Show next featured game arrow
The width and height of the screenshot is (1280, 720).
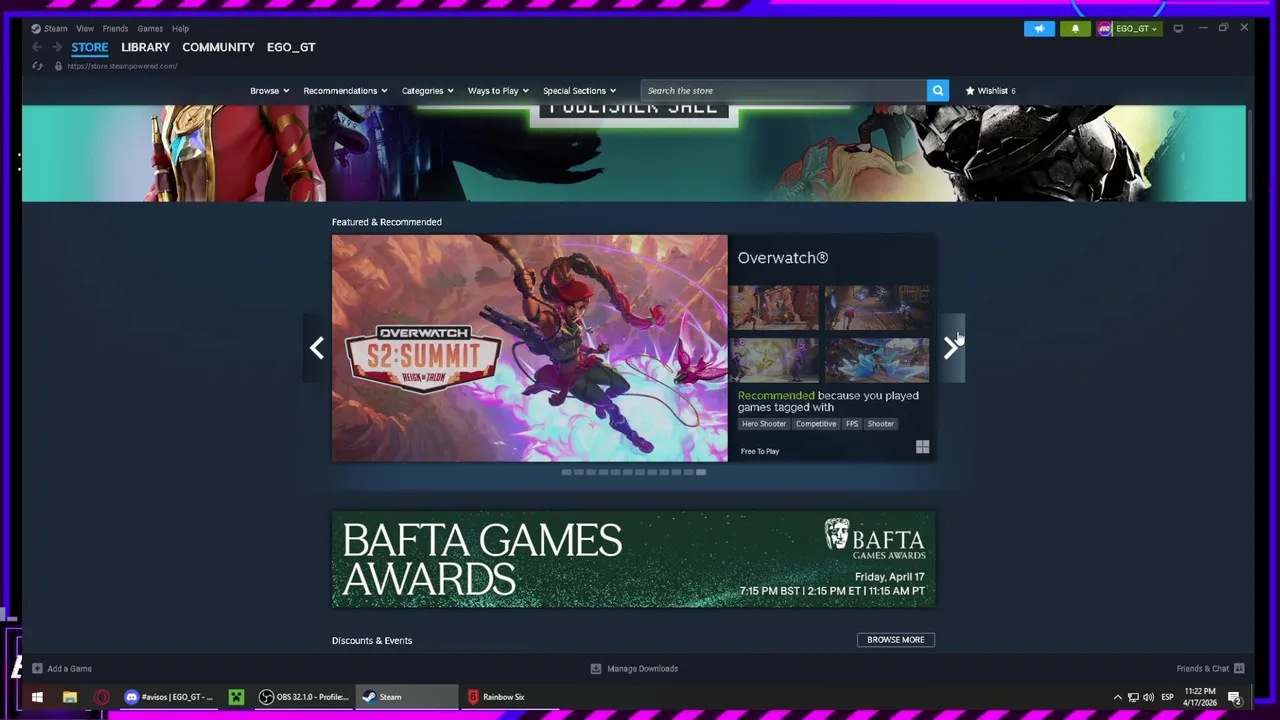[951, 347]
